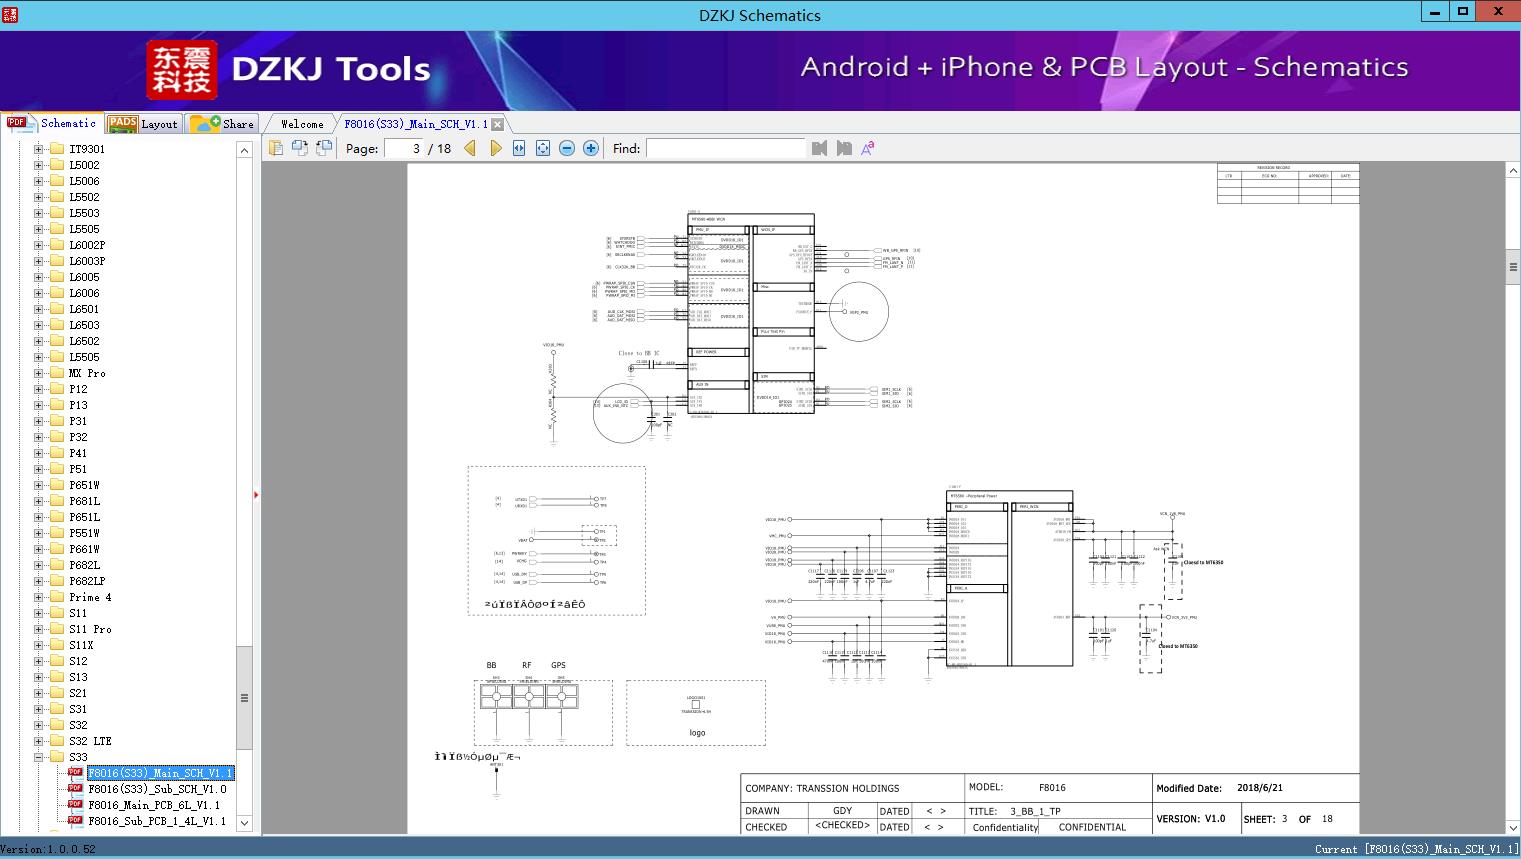Open the Share tab
Image resolution: width=1521 pixels, height=859 pixels.
coord(222,124)
